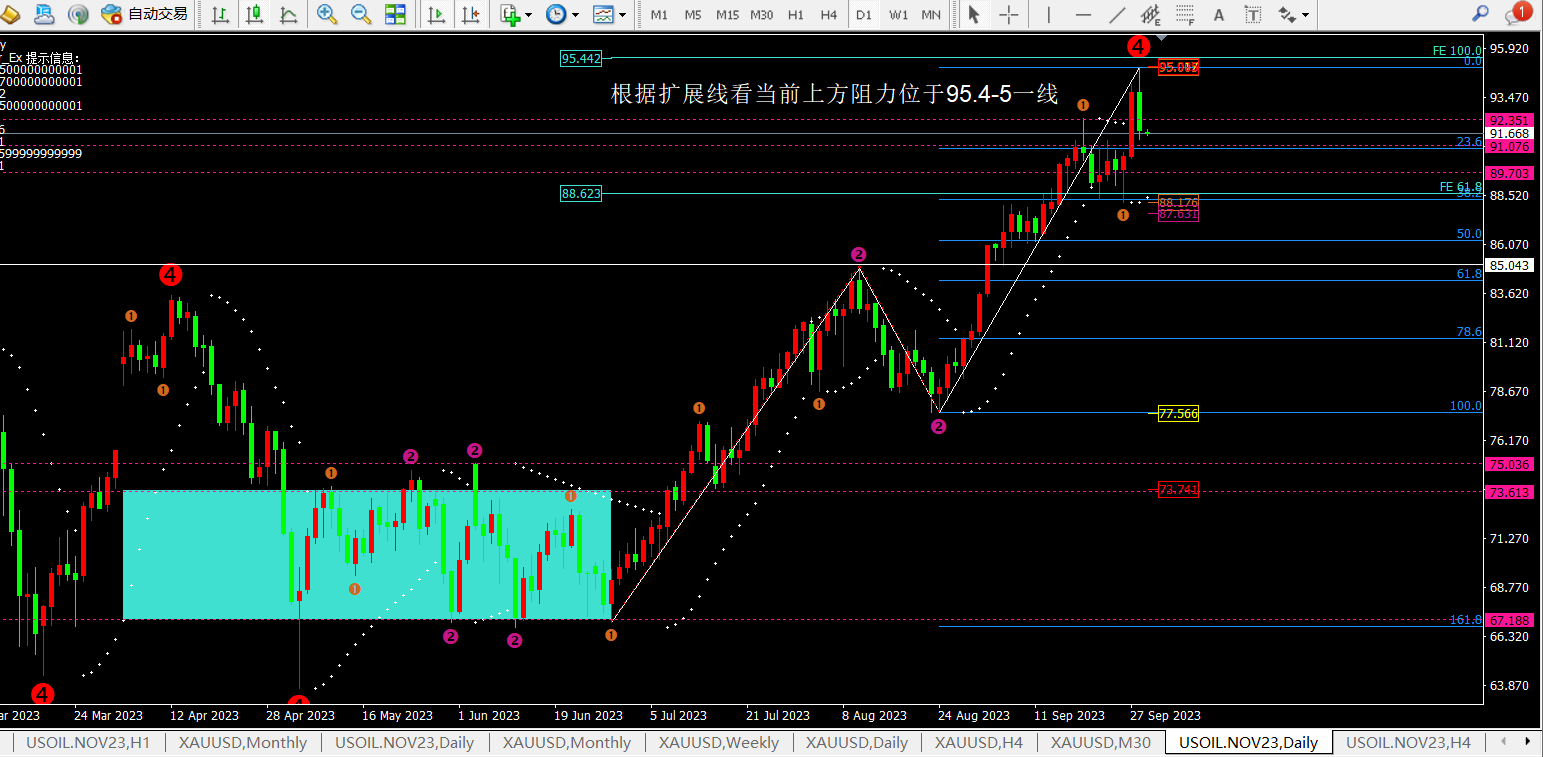Open the arrows objects dropdown
This screenshot has width=1543, height=757.
tap(1294, 14)
